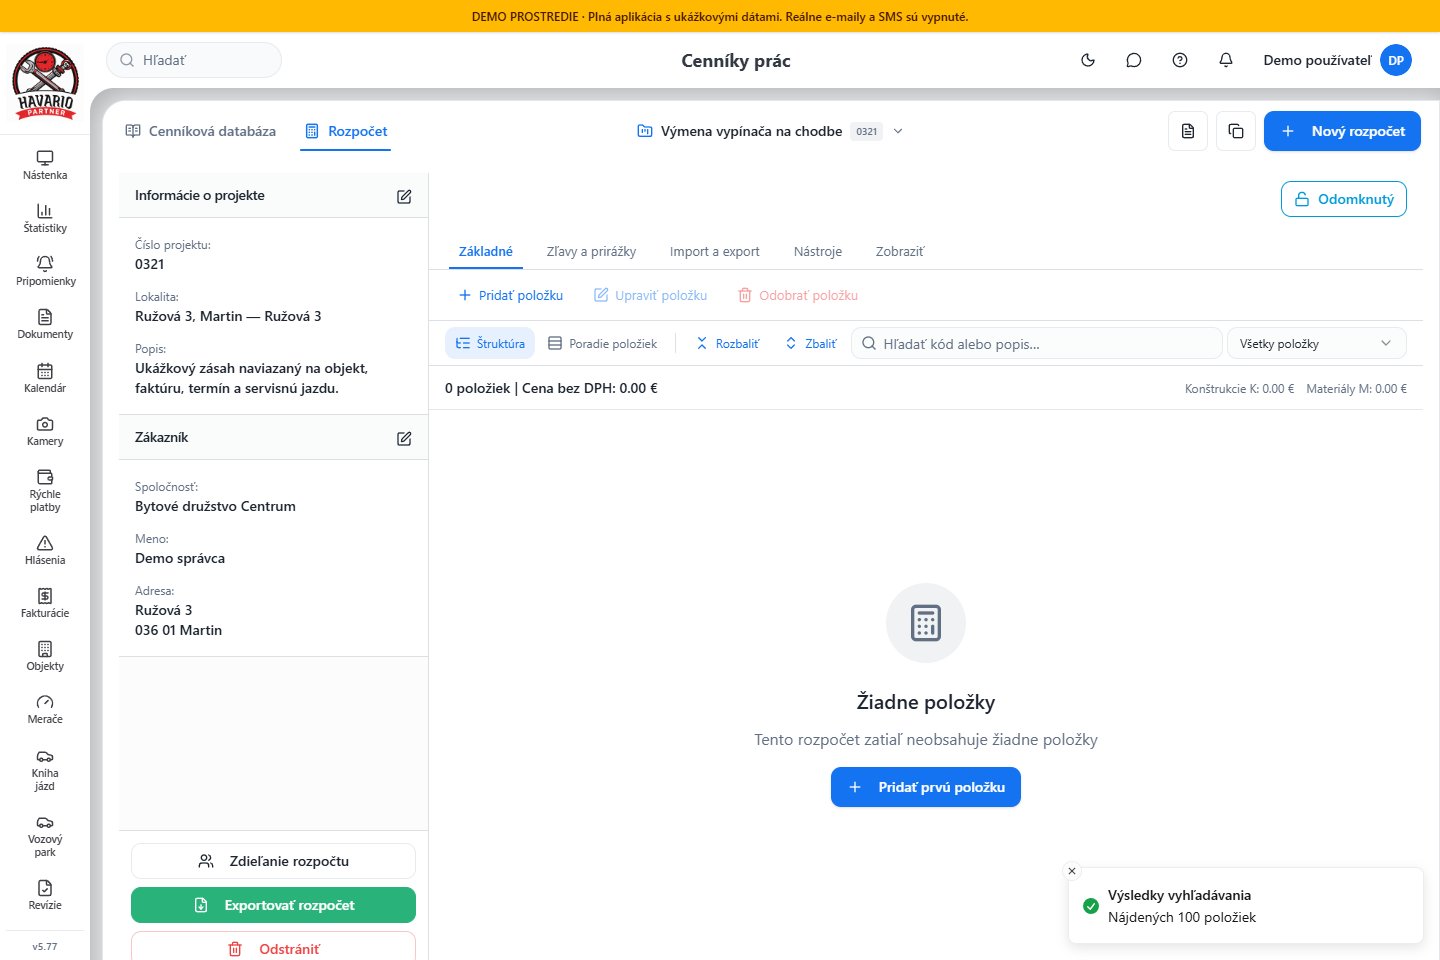Edit Informácie o projekte section
This screenshot has width=1440, height=960.
pos(404,196)
